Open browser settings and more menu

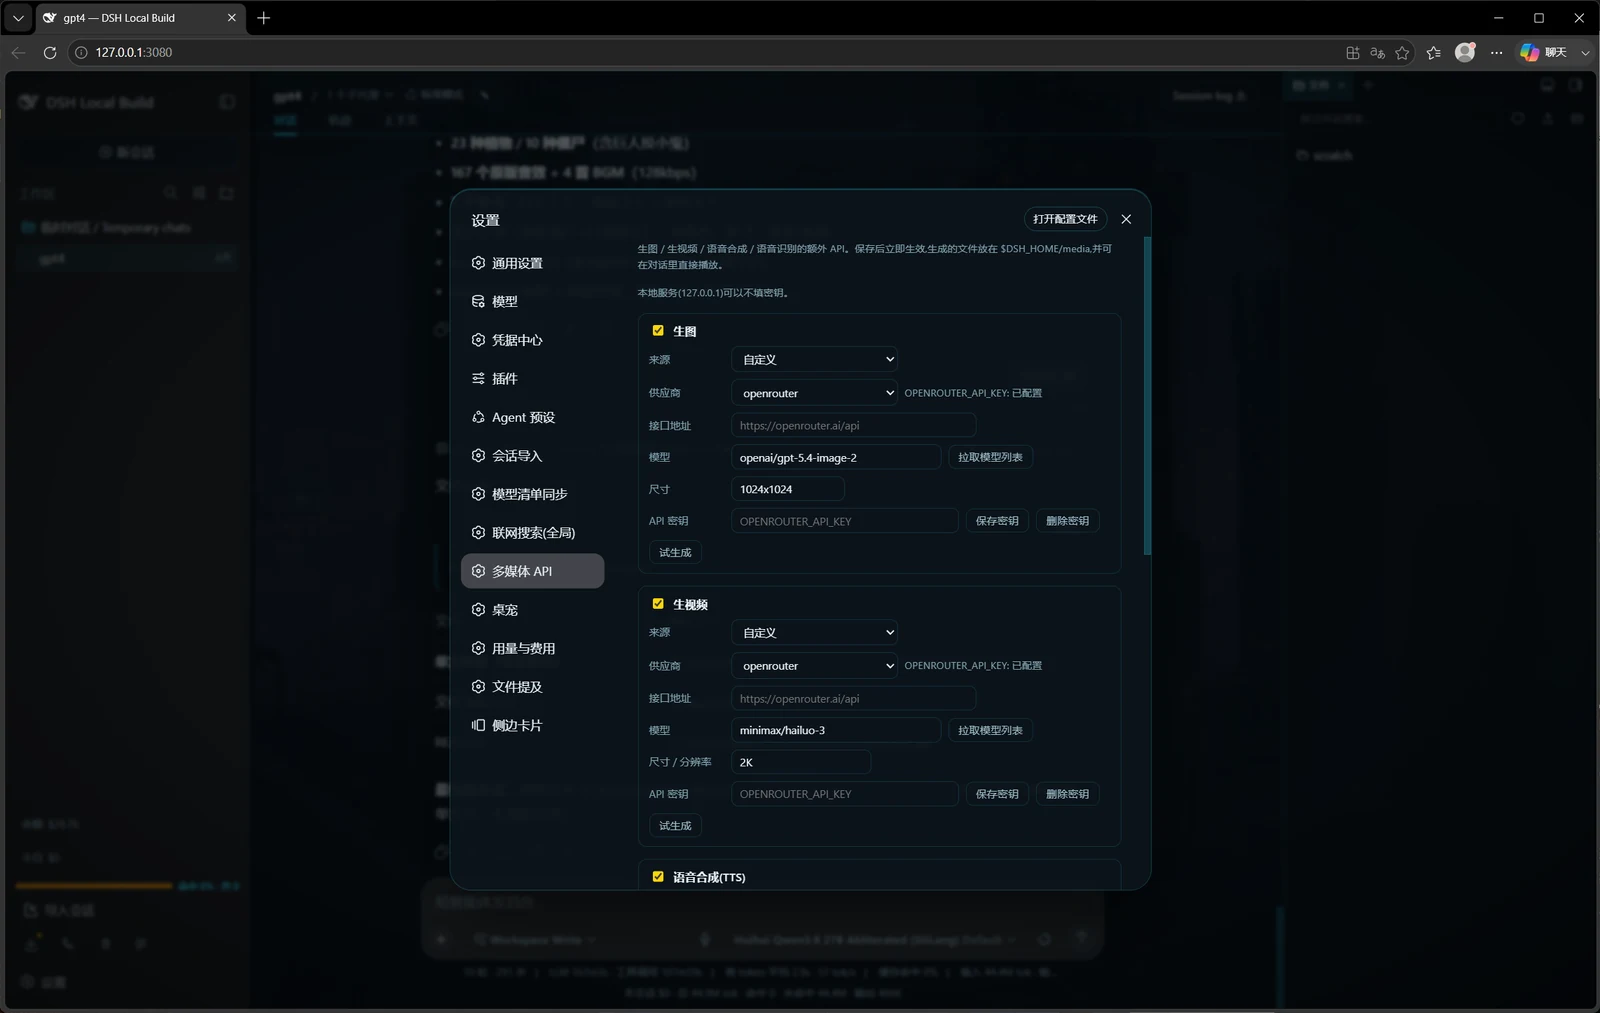coord(1496,52)
